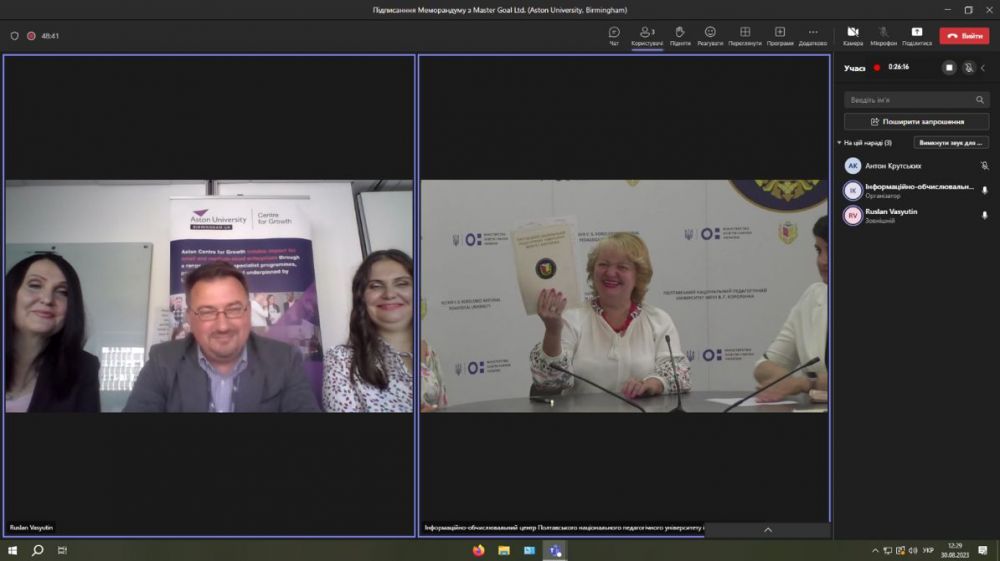The image size is (1000, 561).
Task: Open the reactions emoji menu
Action: (710, 35)
